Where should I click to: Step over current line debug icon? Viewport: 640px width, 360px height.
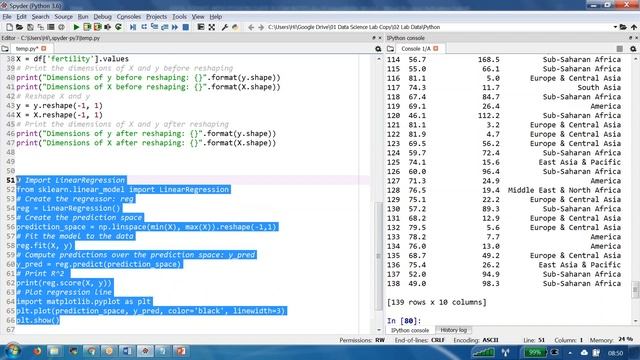point(144,27)
